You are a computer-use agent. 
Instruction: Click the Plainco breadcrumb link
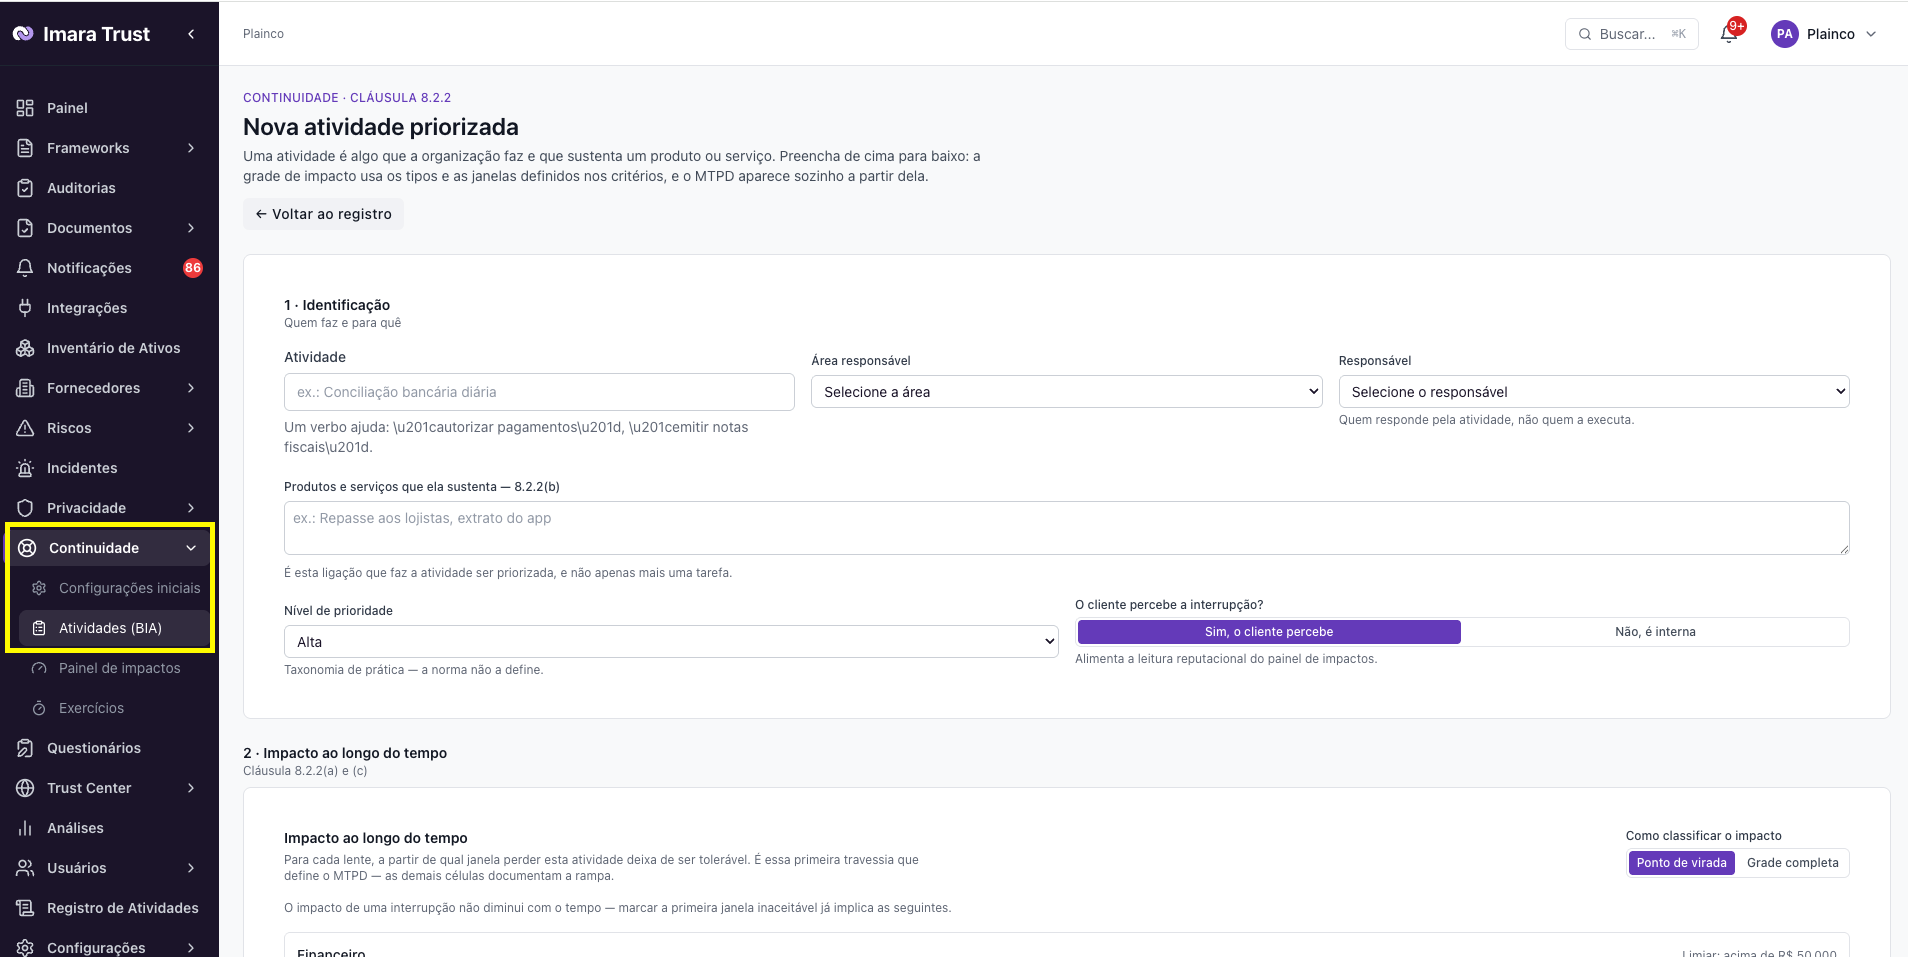point(263,34)
